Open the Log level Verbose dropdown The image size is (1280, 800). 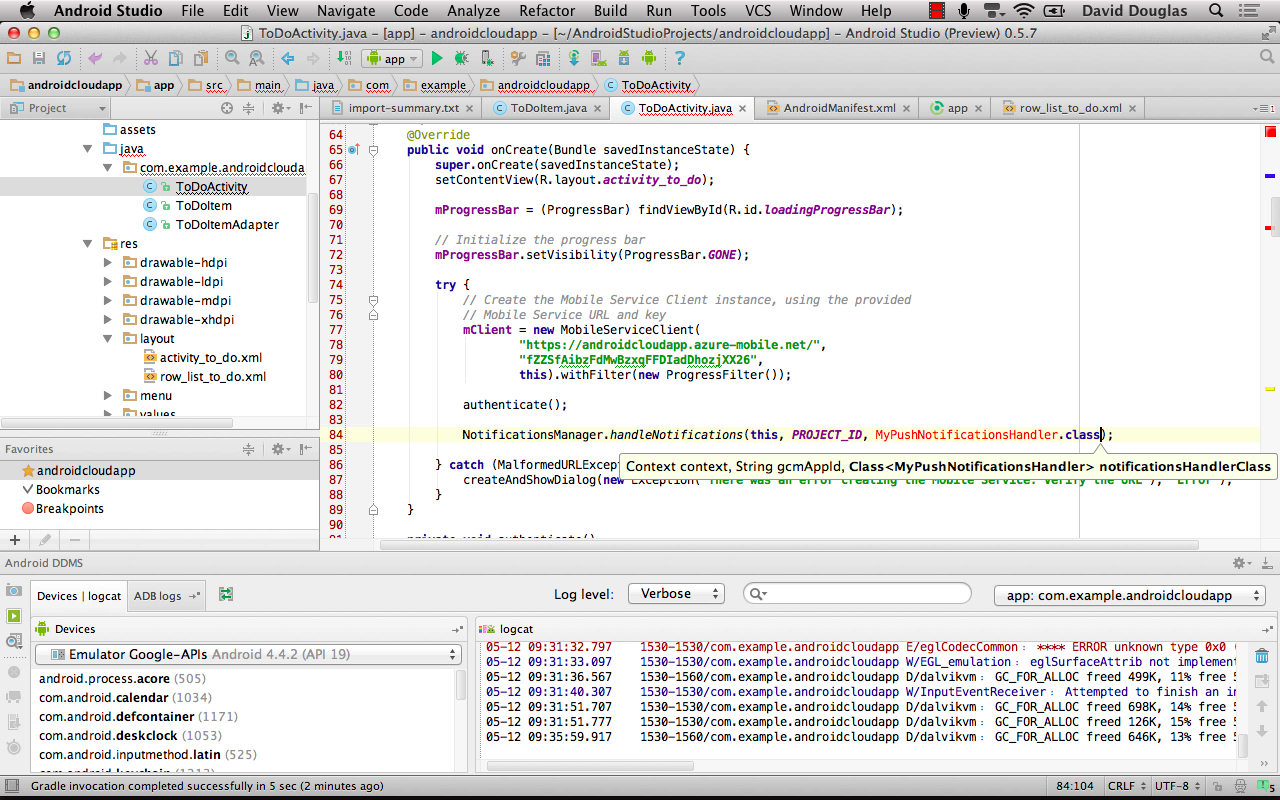click(676, 594)
